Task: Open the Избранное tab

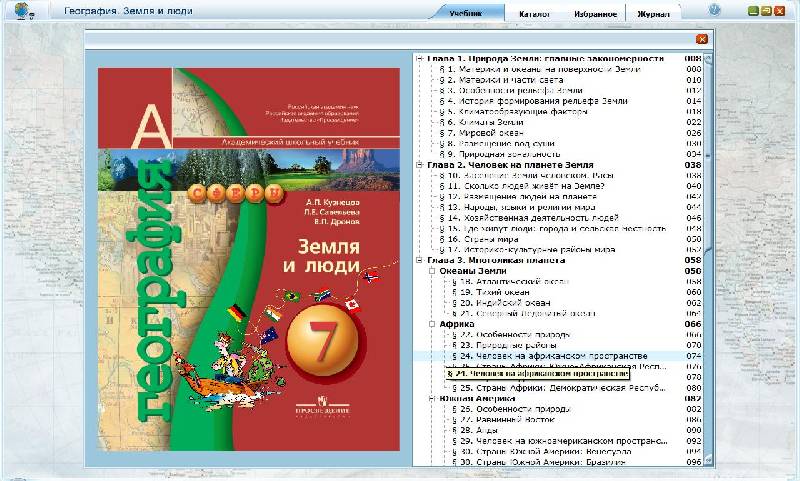Action: point(595,14)
